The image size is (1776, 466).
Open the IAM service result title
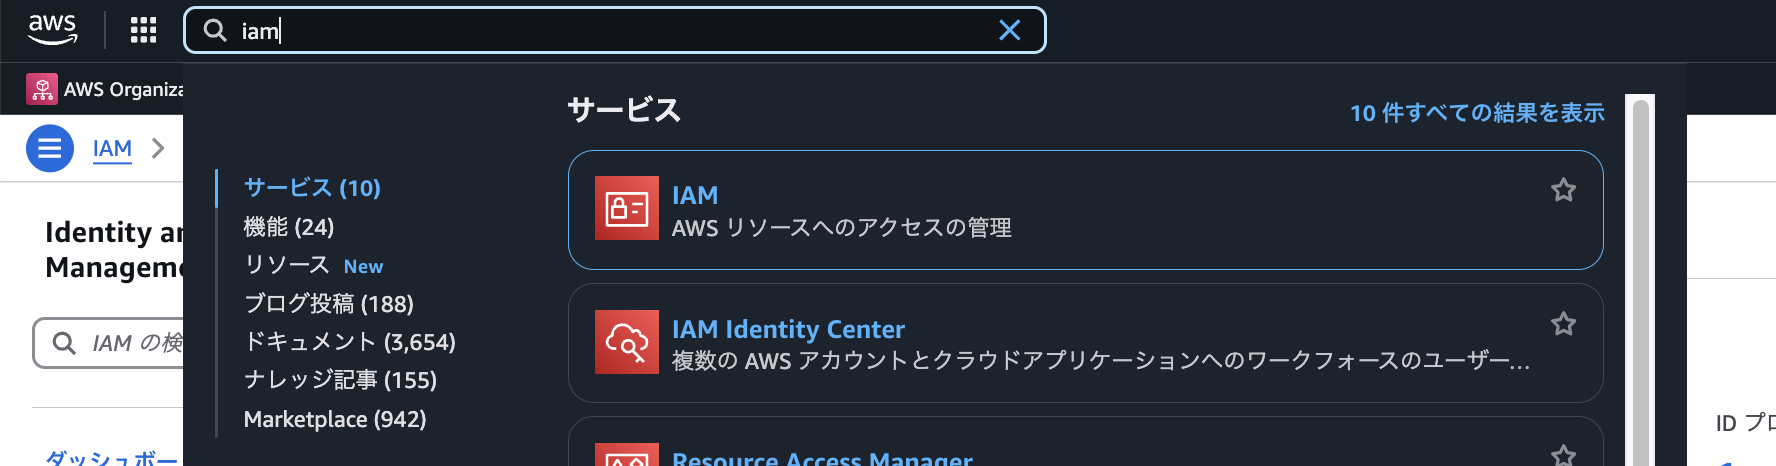[x=695, y=195]
